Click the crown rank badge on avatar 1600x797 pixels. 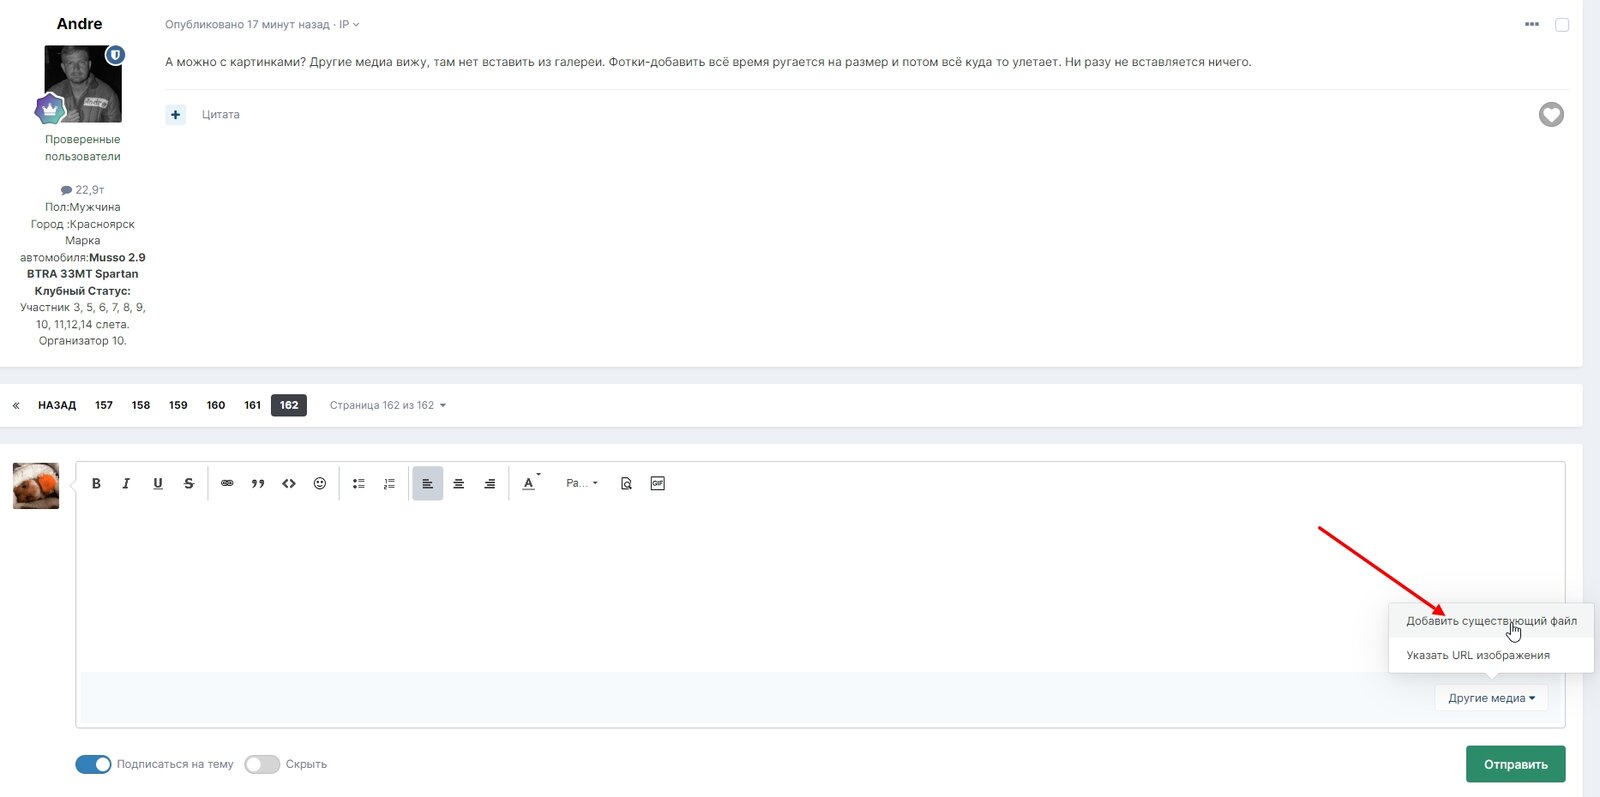click(50, 108)
